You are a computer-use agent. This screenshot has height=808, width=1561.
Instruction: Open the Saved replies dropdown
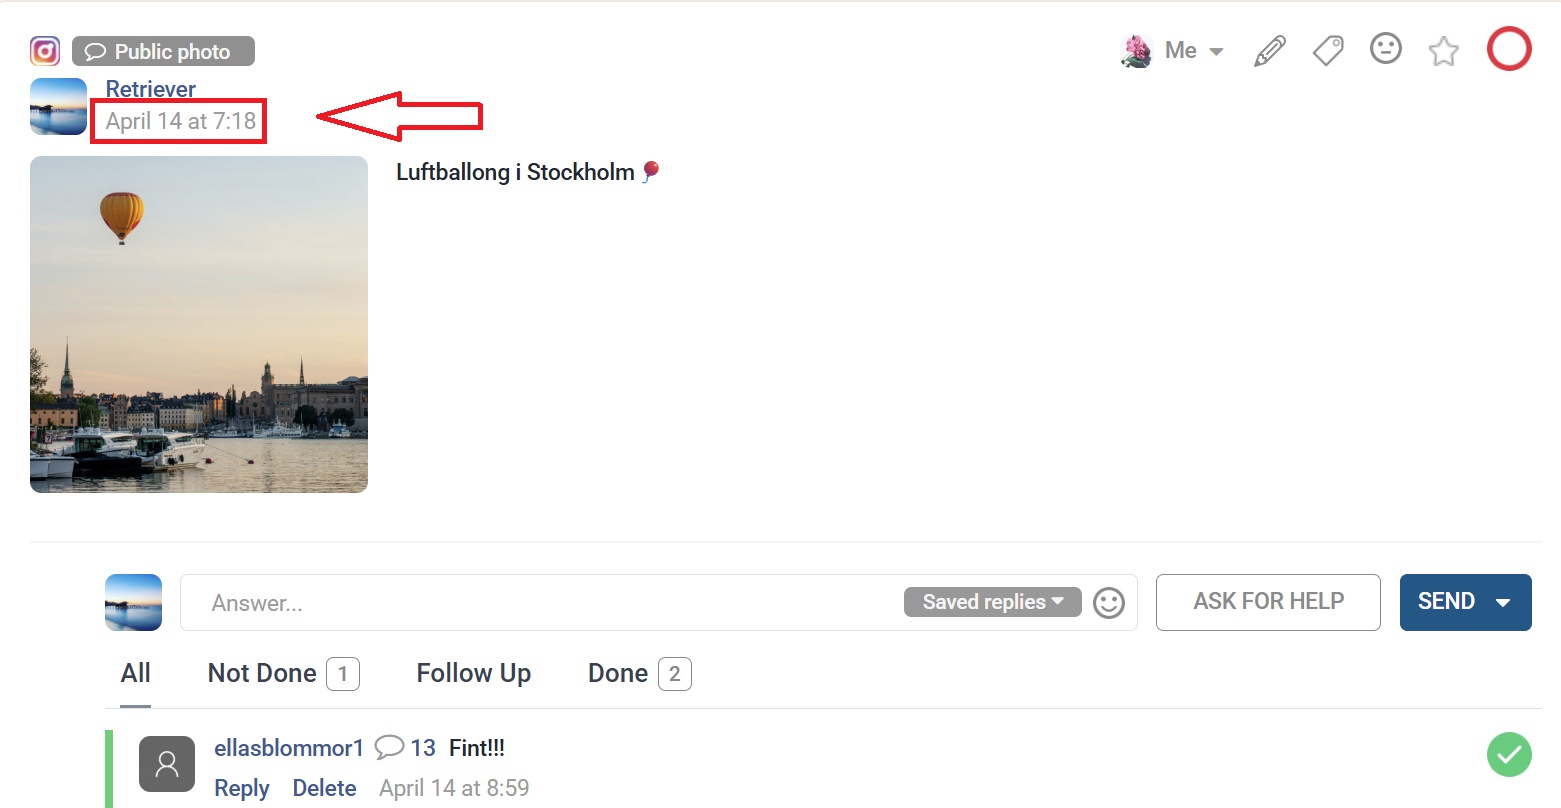point(993,602)
